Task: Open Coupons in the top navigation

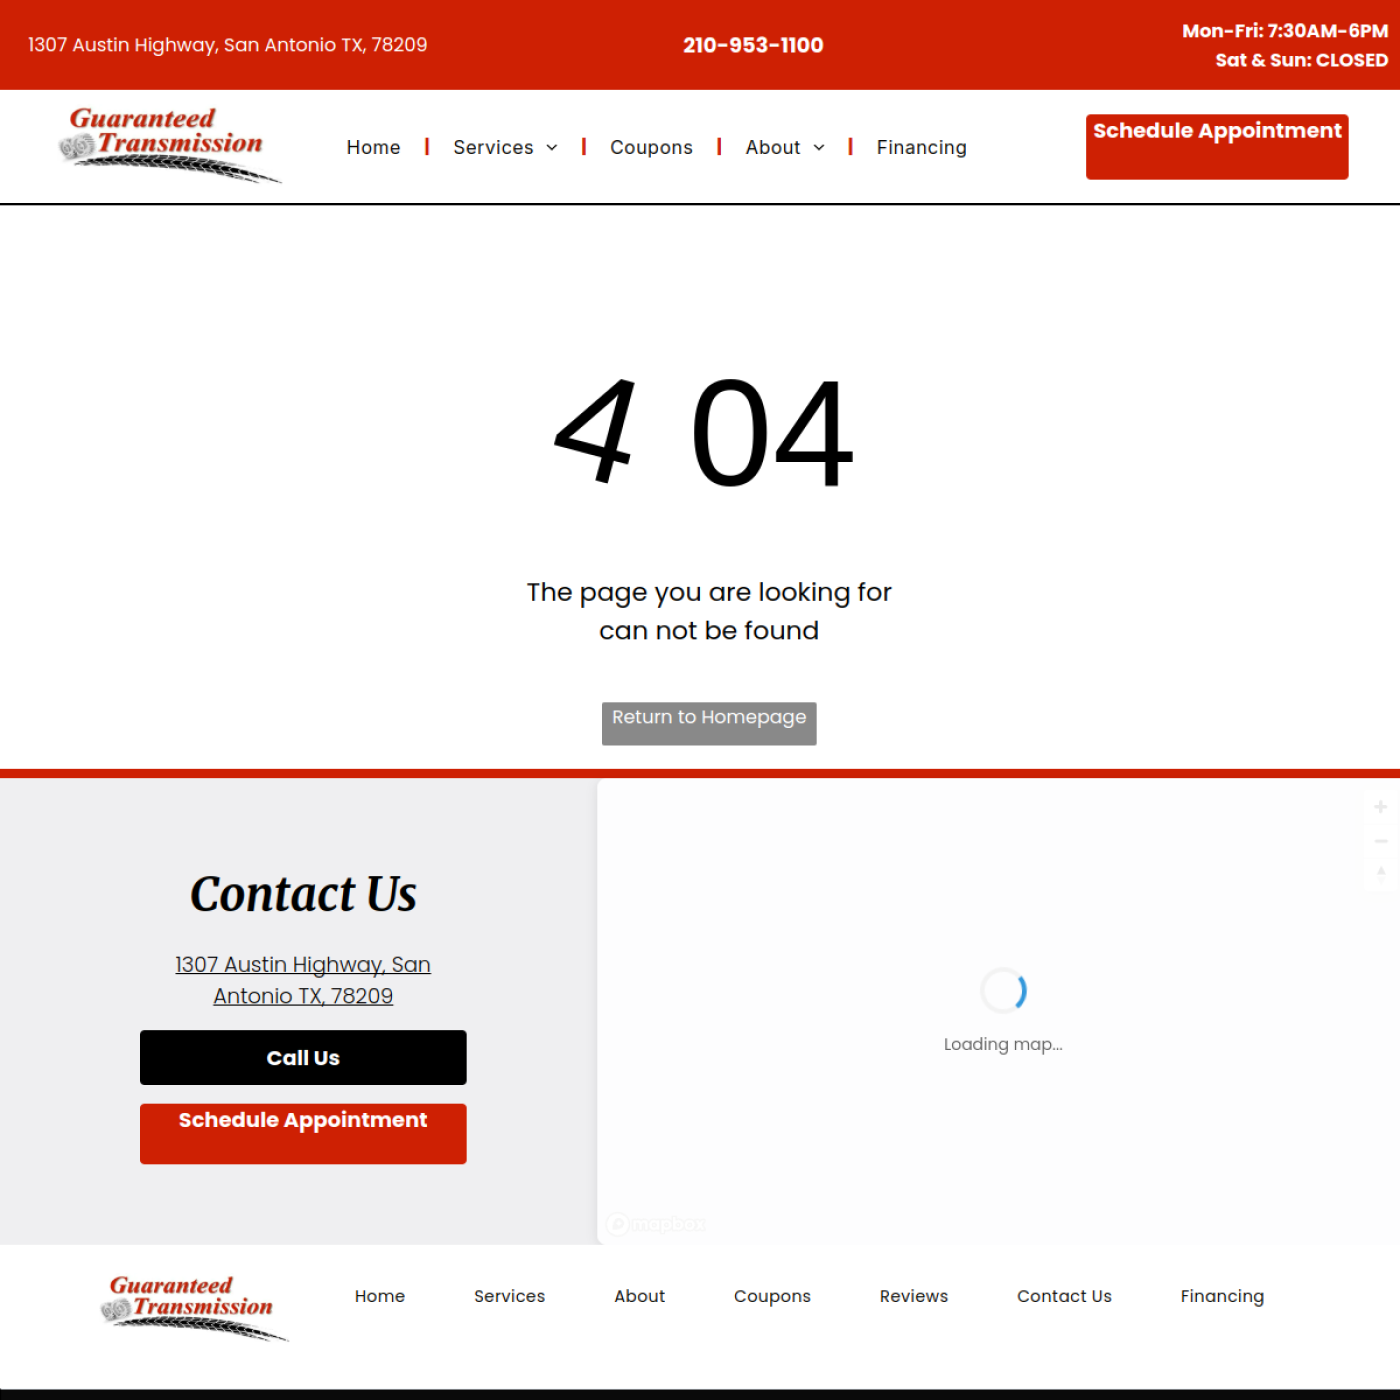Action: [x=651, y=148]
